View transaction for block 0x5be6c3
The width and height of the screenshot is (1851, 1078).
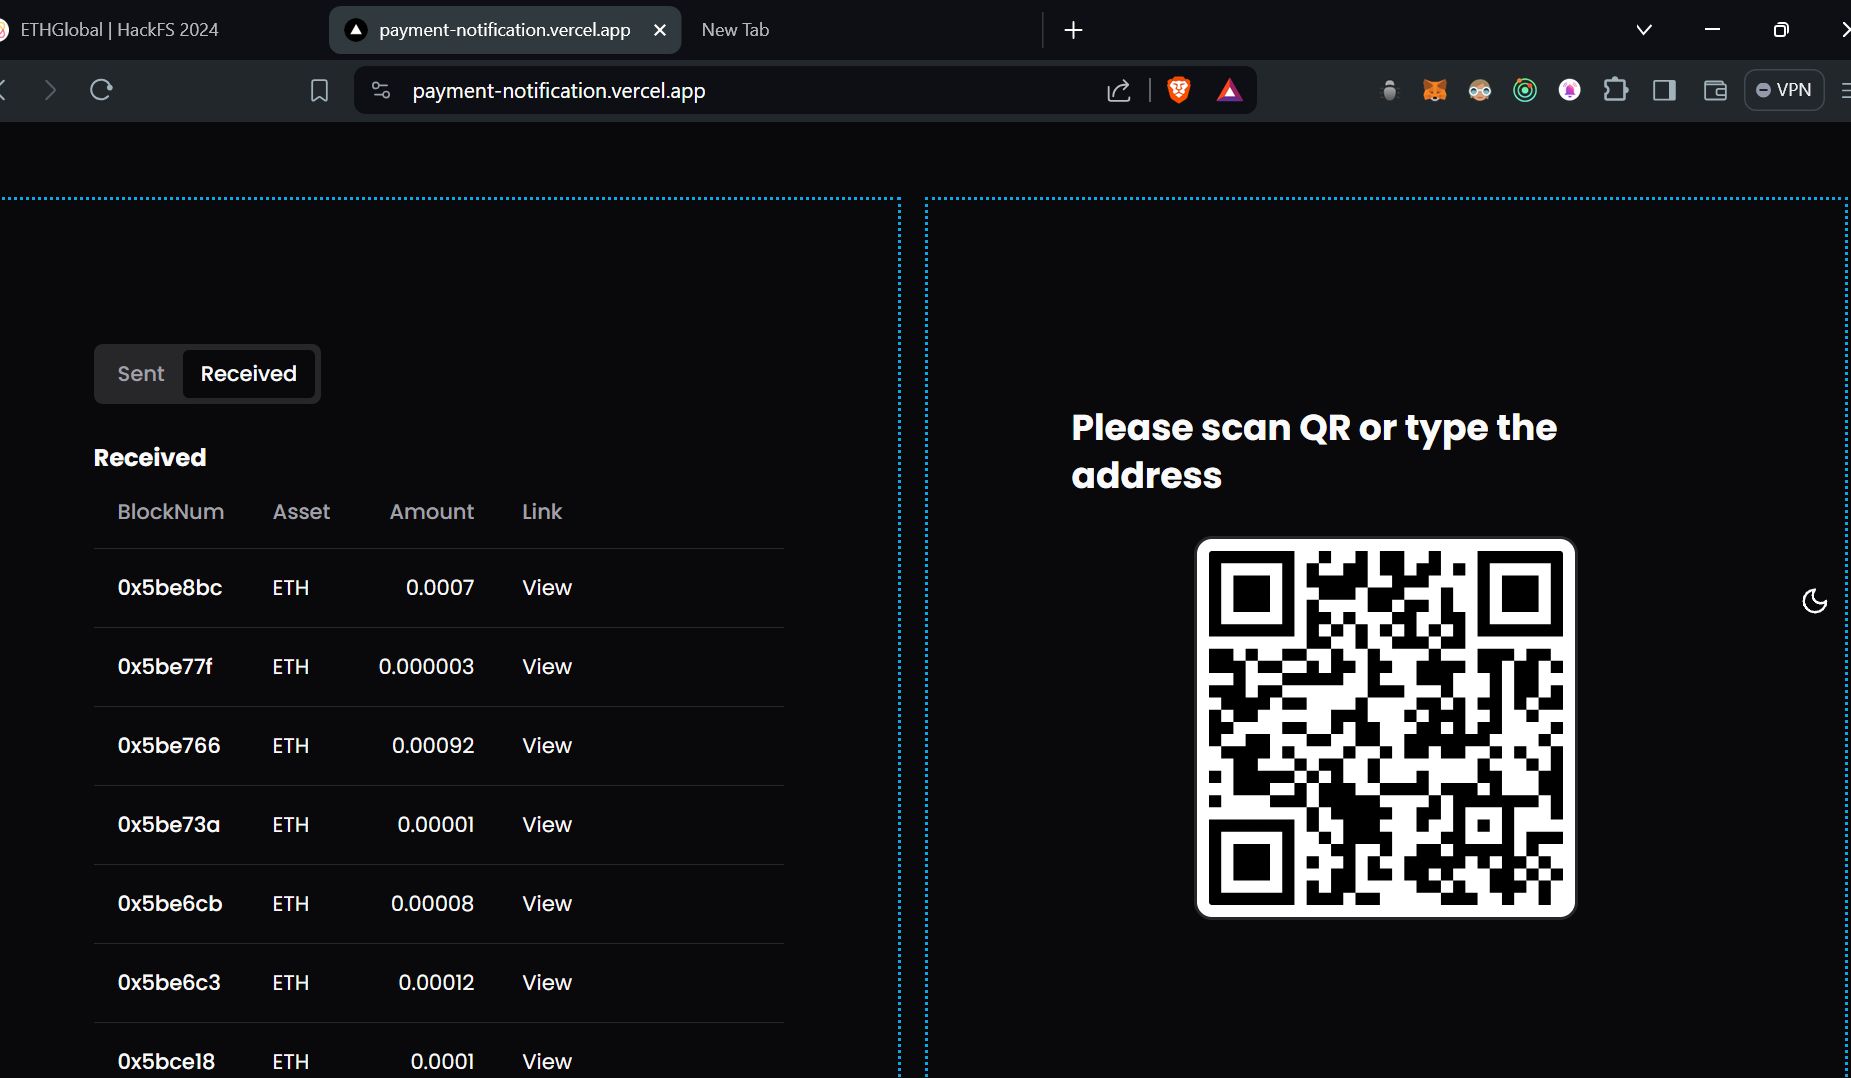point(547,983)
